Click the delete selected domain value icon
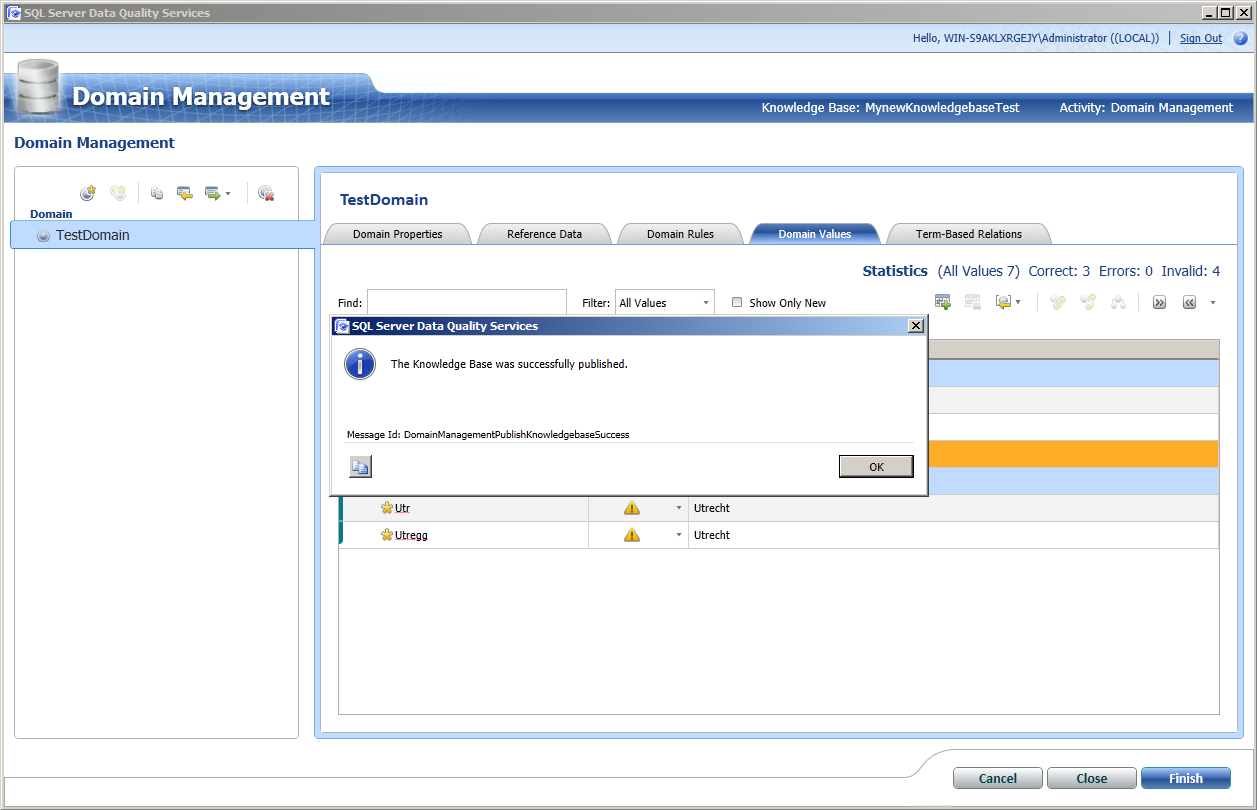 point(972,302)
